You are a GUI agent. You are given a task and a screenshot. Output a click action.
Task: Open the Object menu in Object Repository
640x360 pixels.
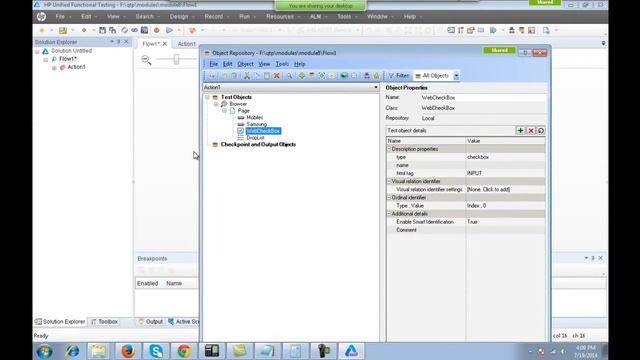click(245, 64)
